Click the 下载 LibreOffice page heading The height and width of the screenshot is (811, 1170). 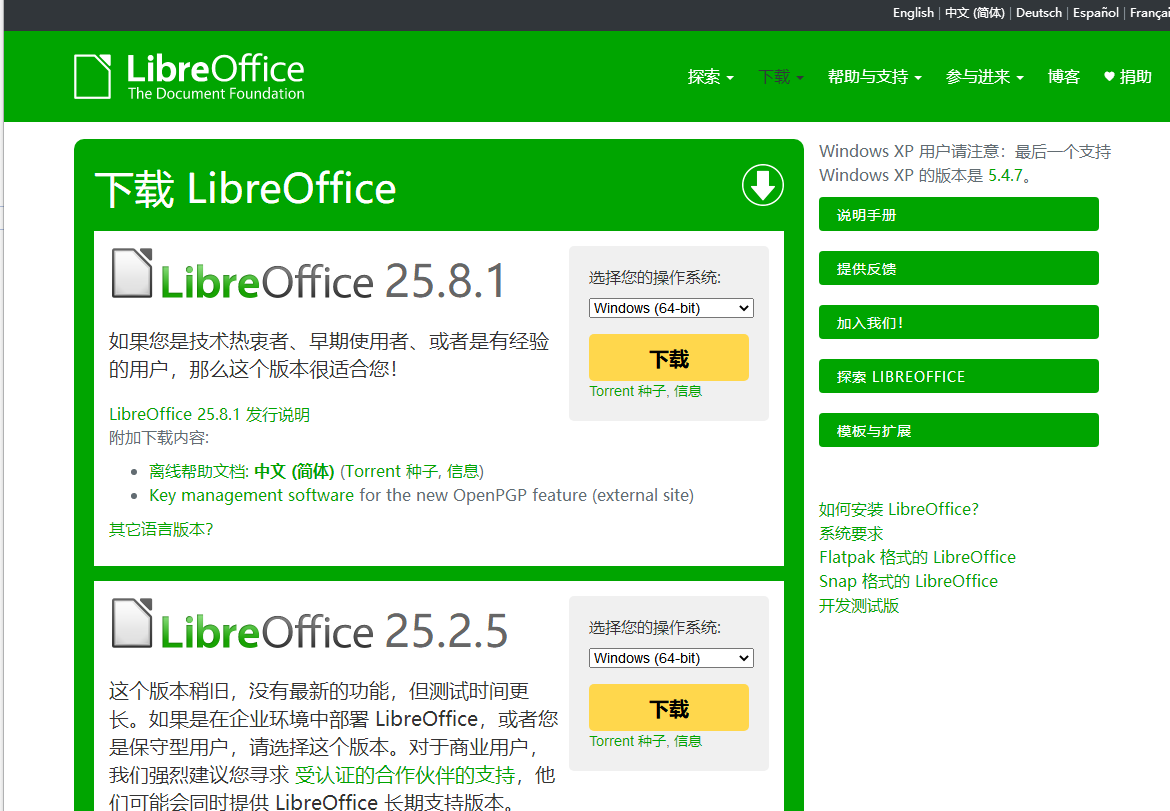(x=245, y=189)
